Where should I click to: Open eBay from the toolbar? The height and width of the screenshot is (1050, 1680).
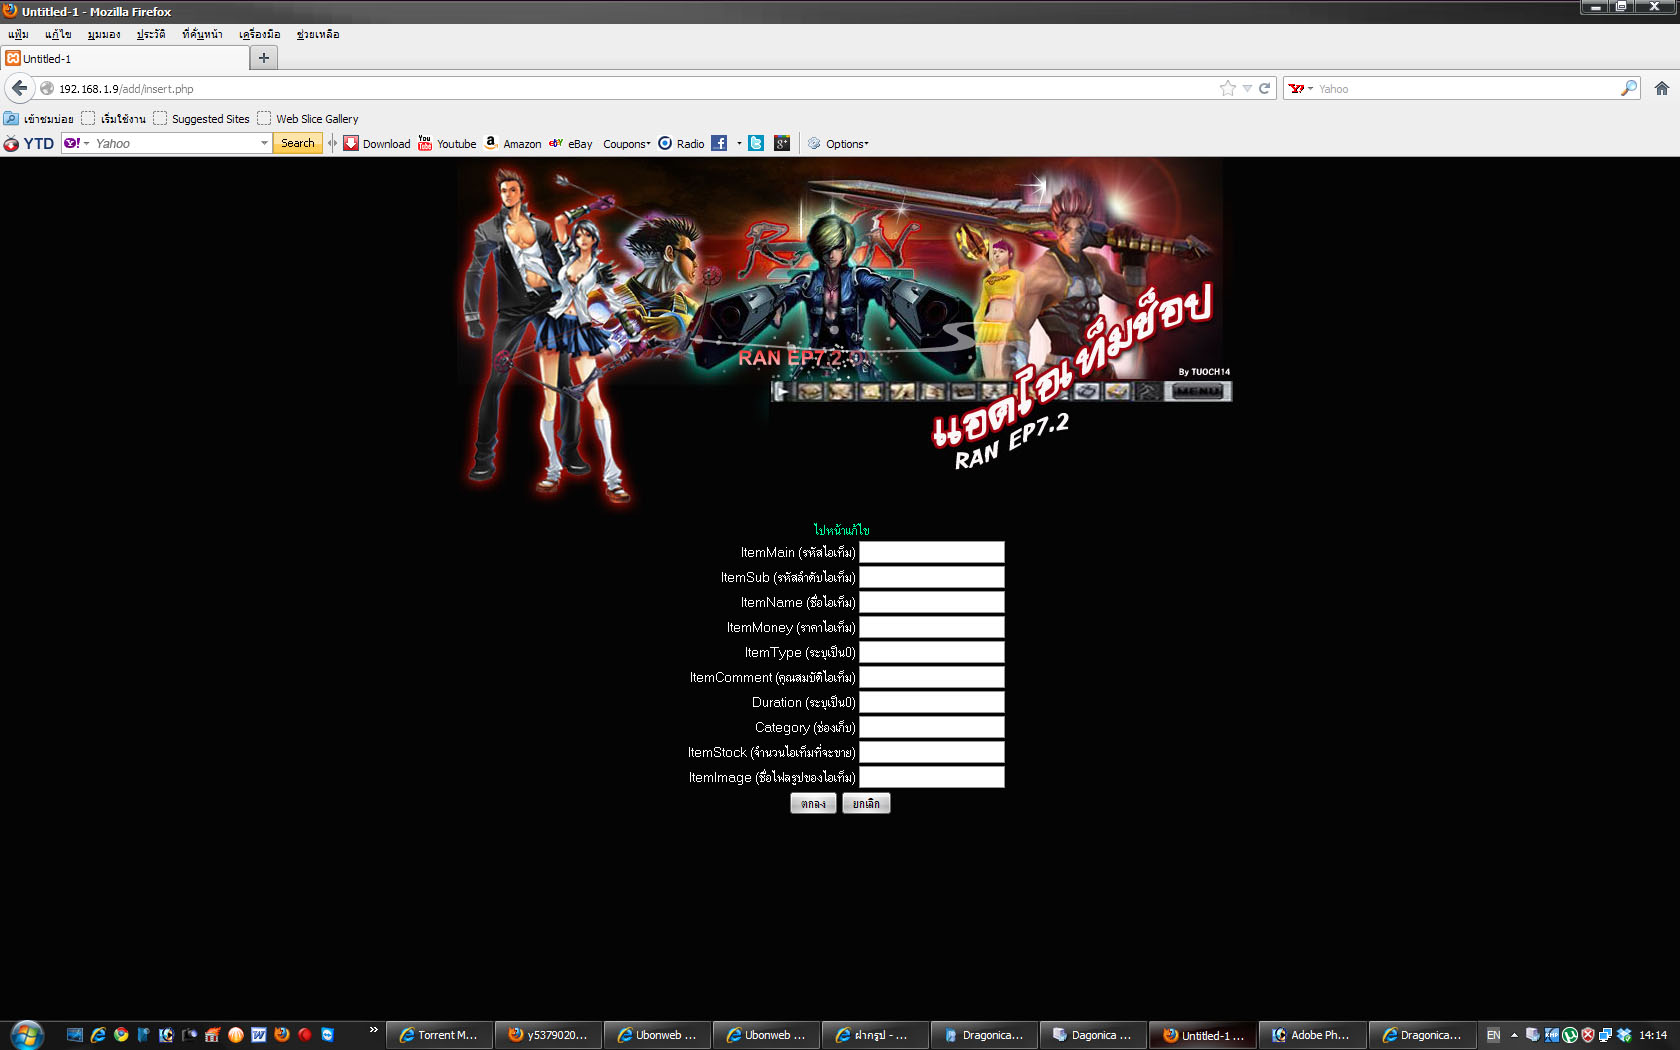click(570, 144)
